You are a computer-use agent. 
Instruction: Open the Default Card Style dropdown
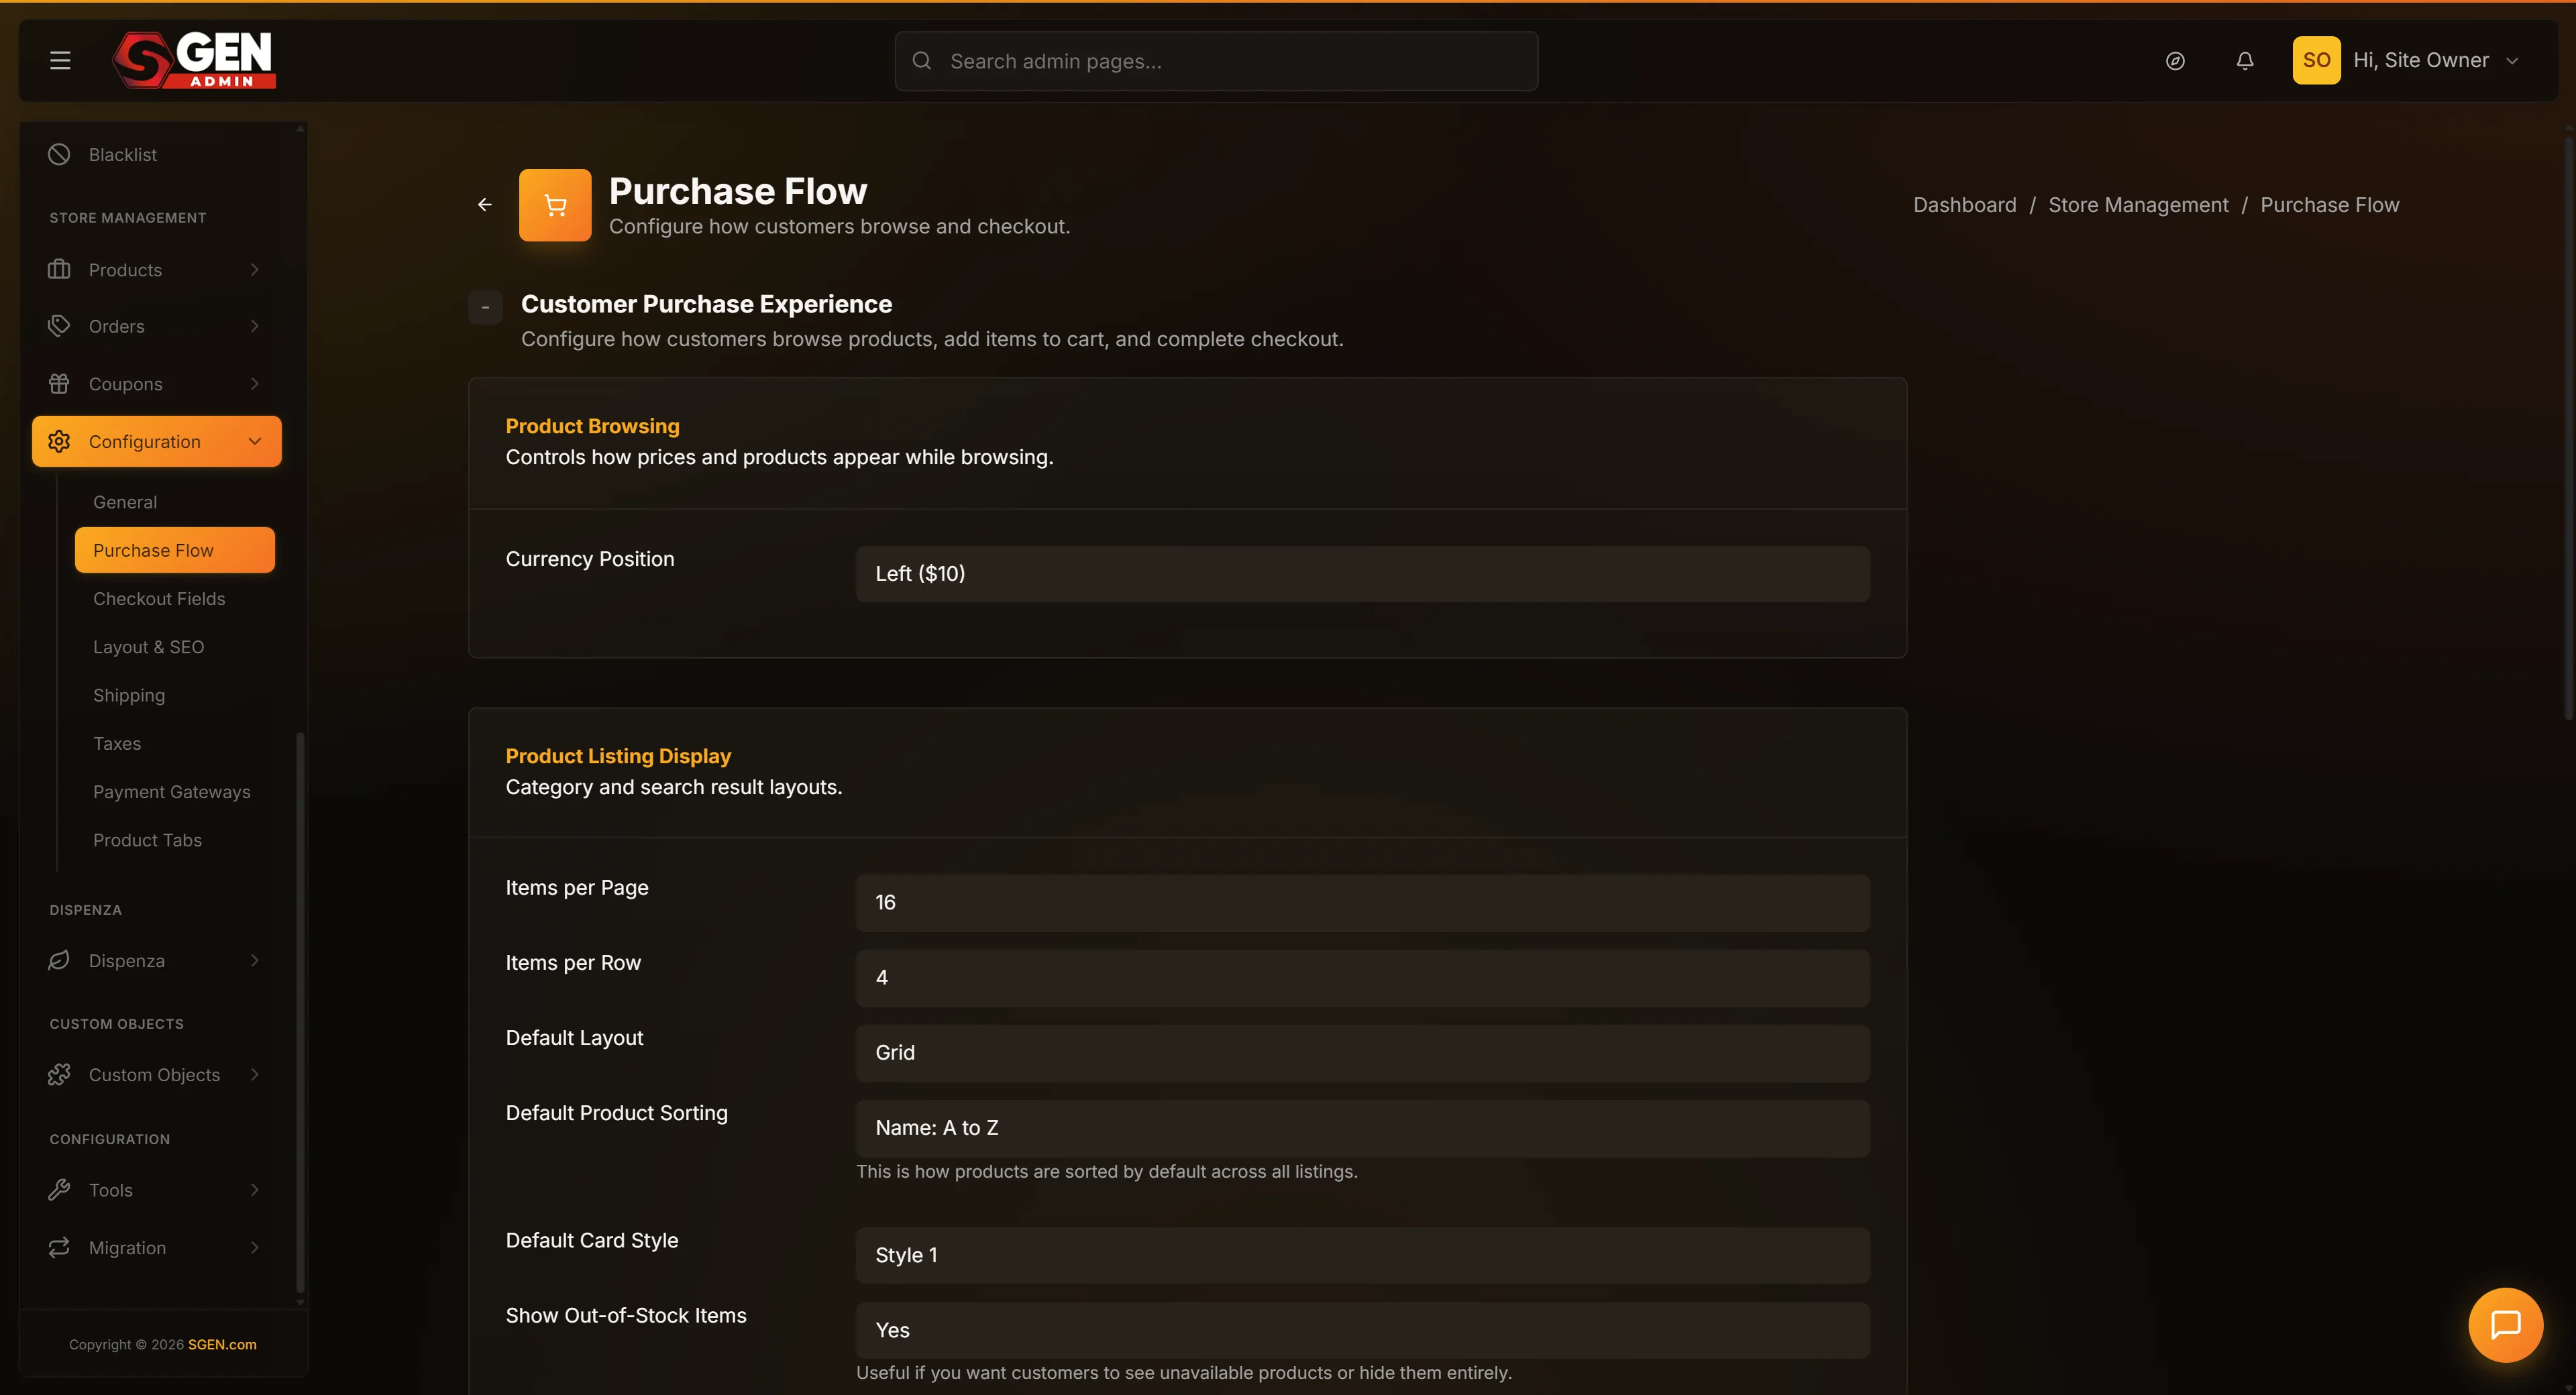pos(1362,1255)
